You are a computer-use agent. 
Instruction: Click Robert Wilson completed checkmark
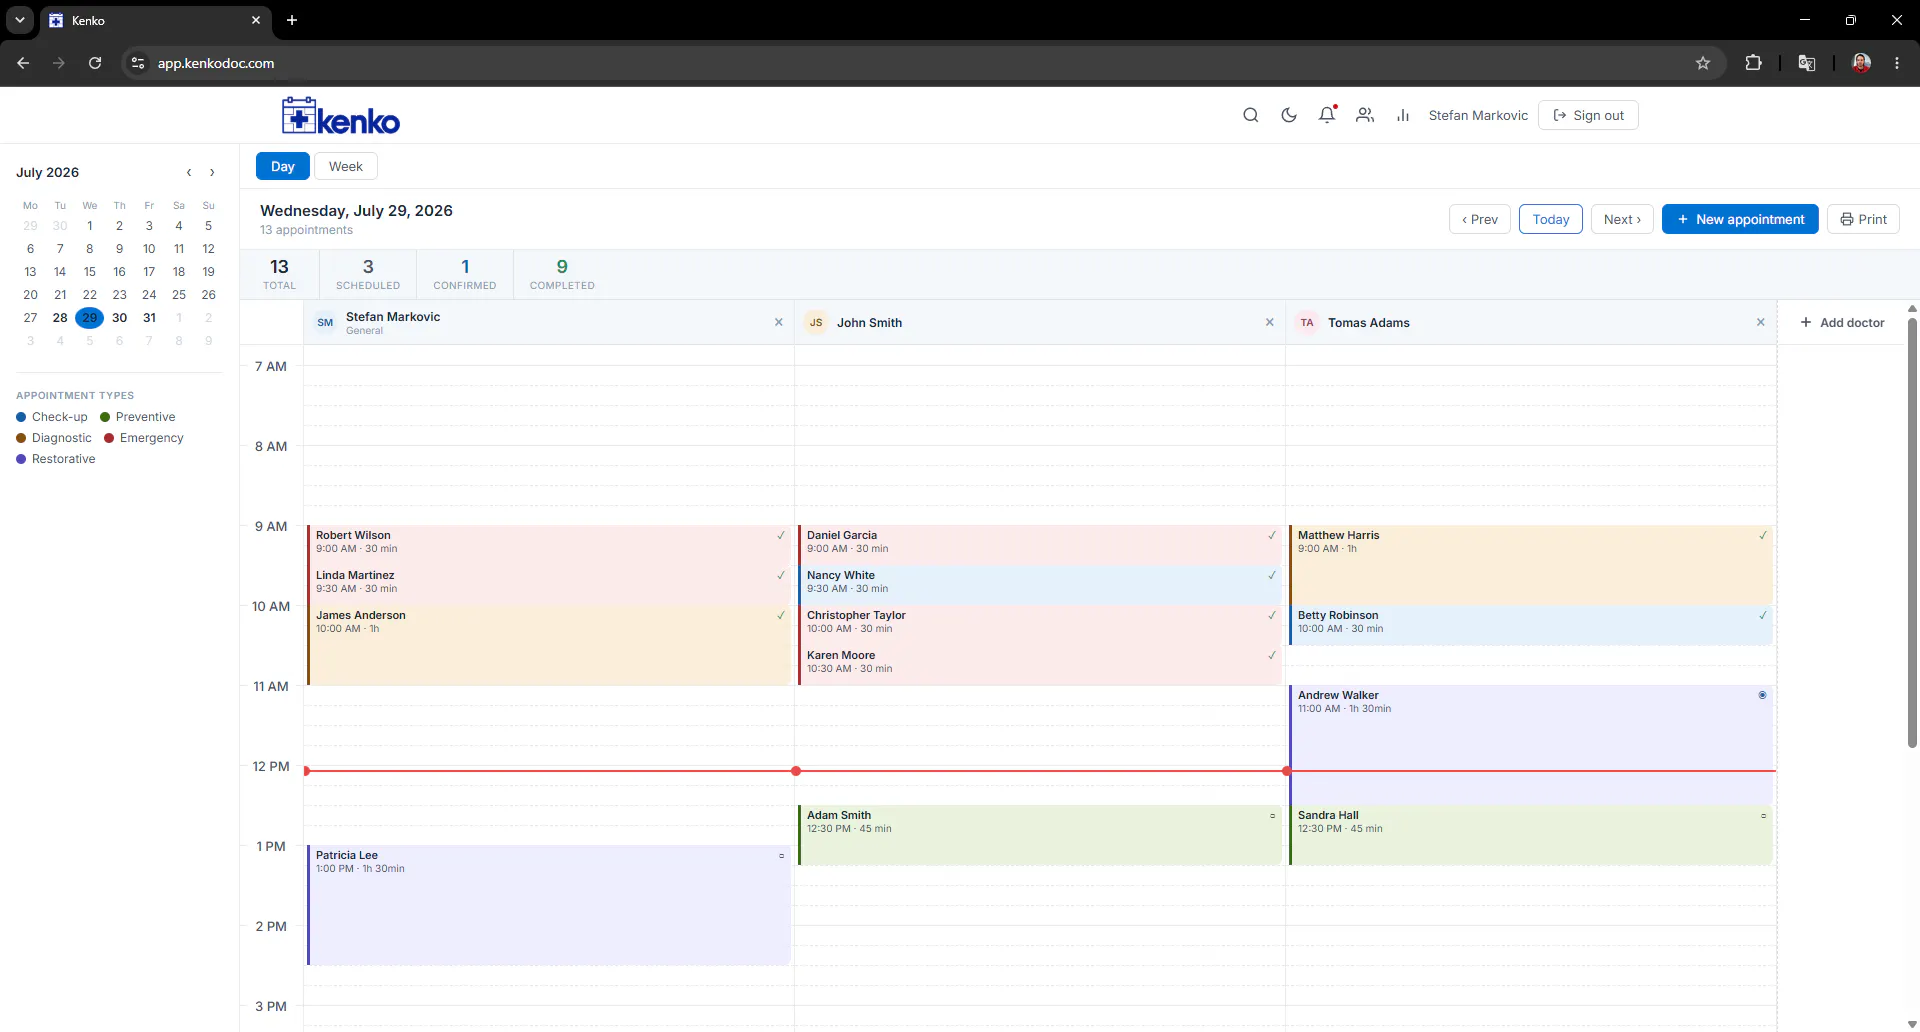pos(781,535)
